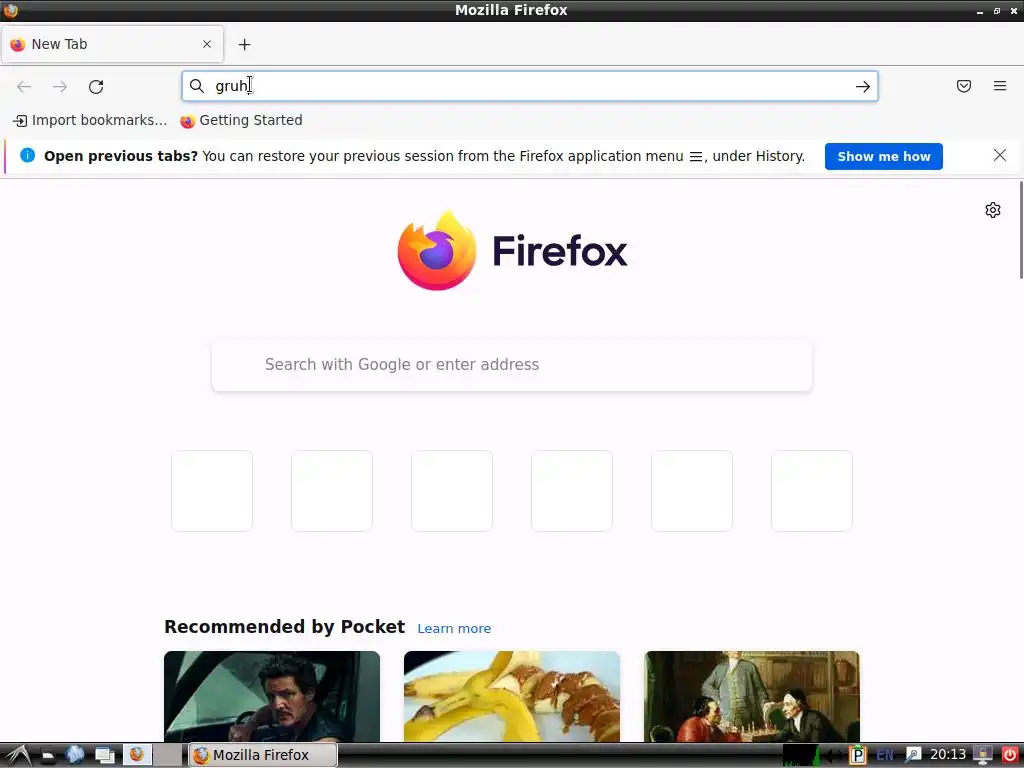The height and width of the screenshot is (768, 1024).
Task: Click the fifth empty shortcut tile
Action: (x=692, y=490)
